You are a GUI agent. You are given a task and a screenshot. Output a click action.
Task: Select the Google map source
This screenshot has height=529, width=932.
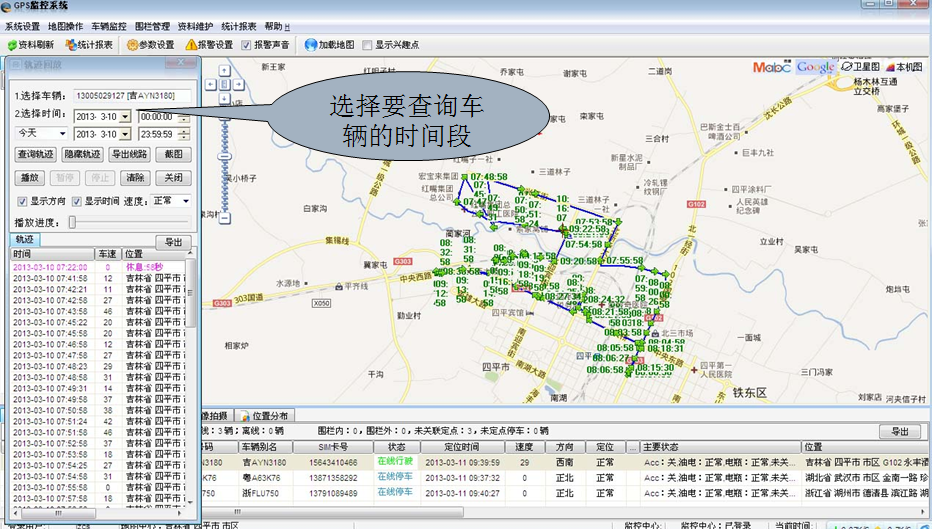(815, 67)
